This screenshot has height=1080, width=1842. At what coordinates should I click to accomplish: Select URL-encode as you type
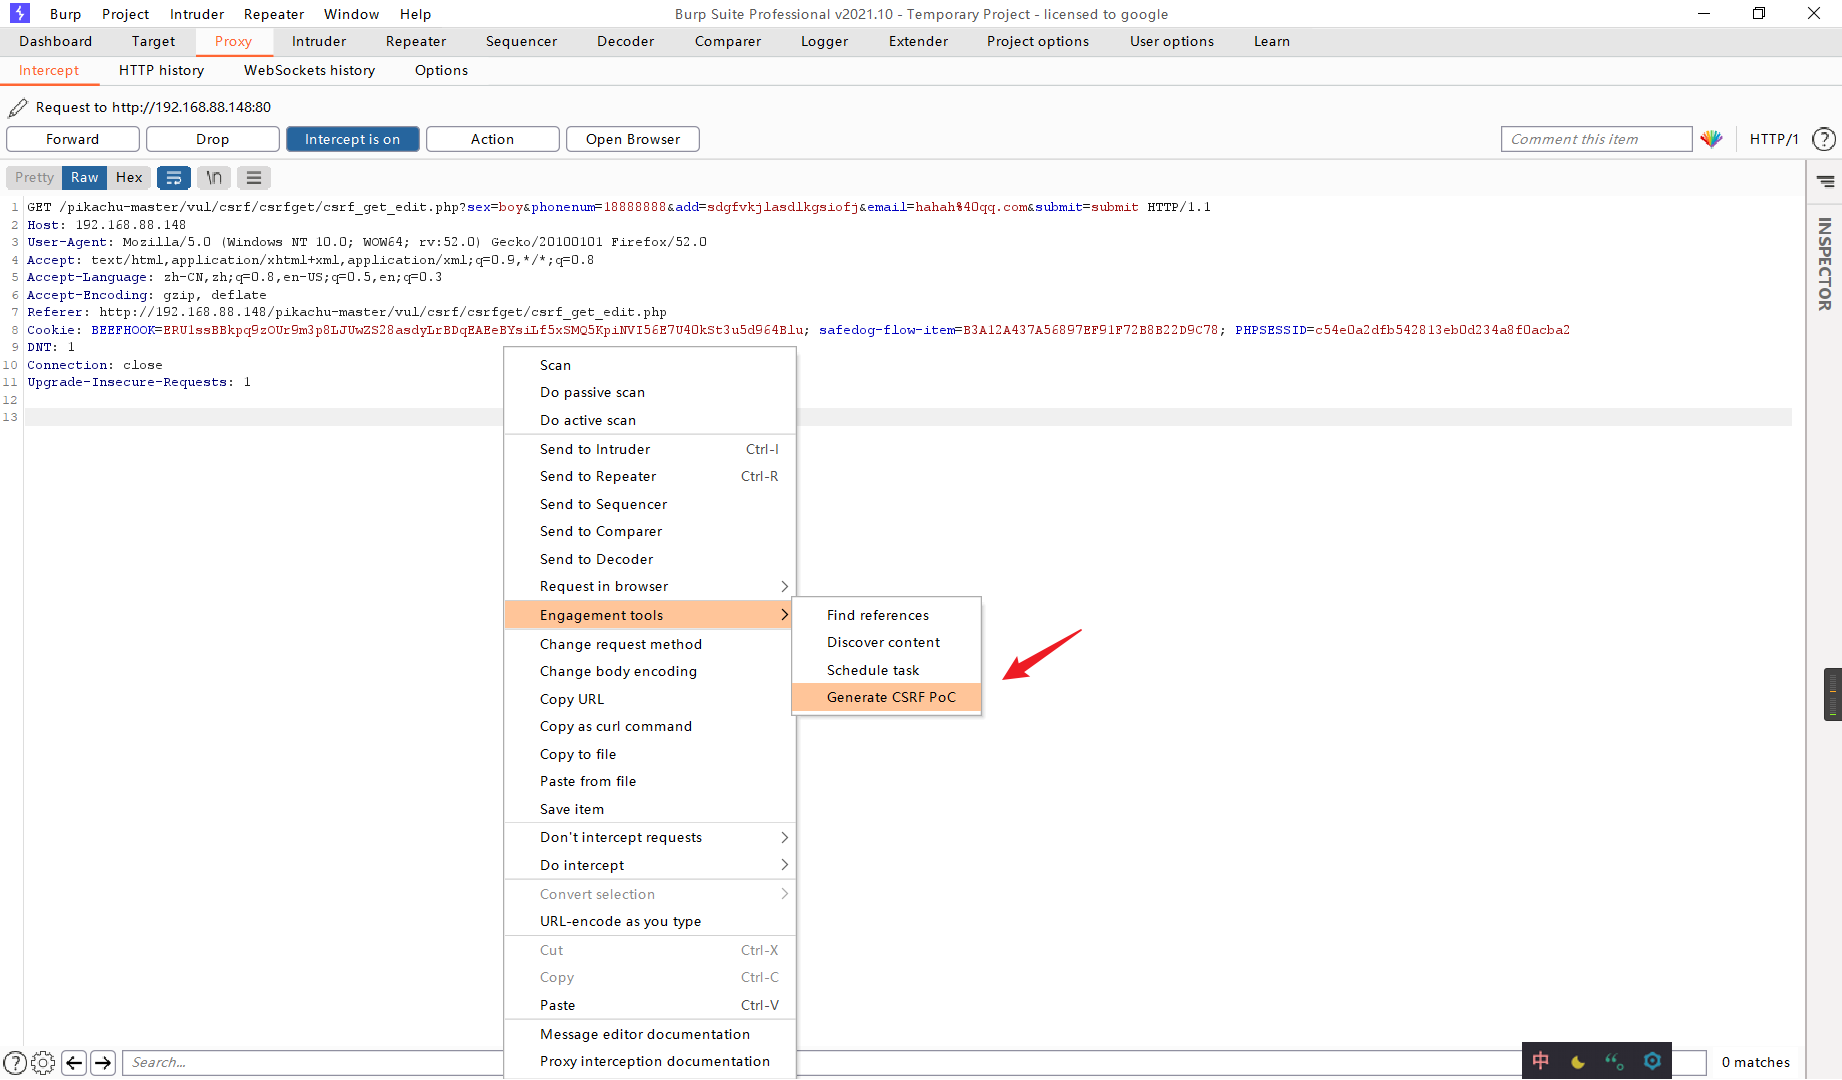(x=650, y=921)
